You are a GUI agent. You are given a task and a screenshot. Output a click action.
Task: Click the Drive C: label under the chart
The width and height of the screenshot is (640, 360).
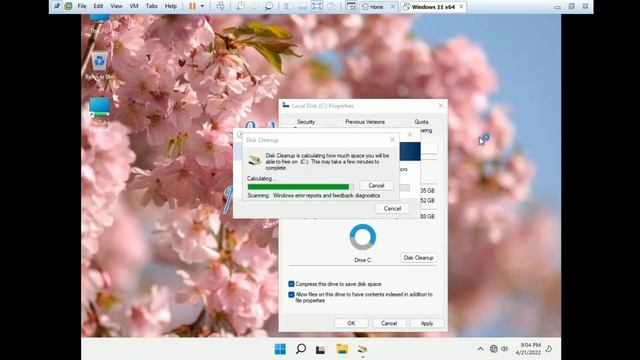click(362, 260)
